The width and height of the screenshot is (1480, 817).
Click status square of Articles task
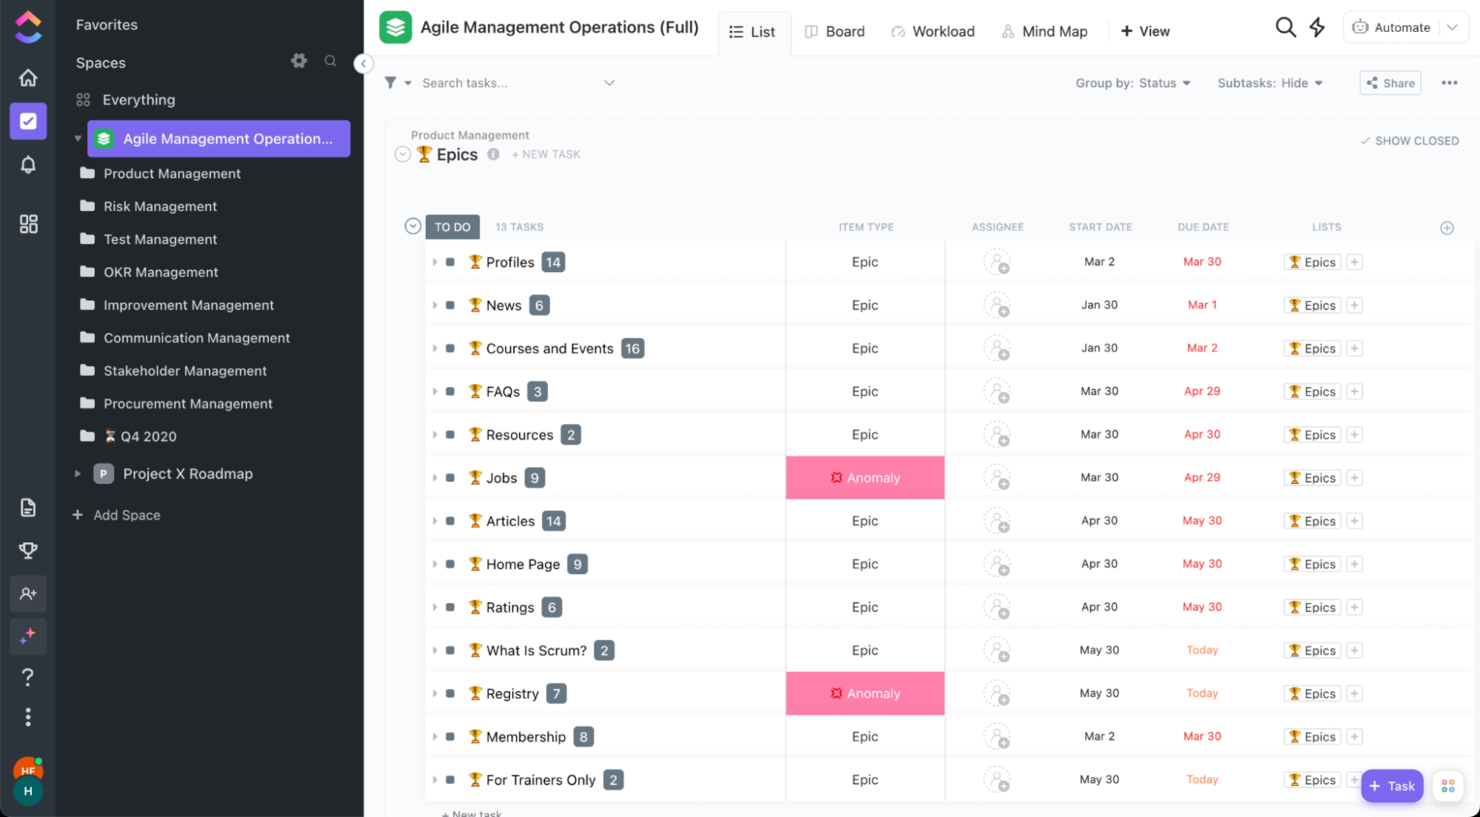(450, 521)
